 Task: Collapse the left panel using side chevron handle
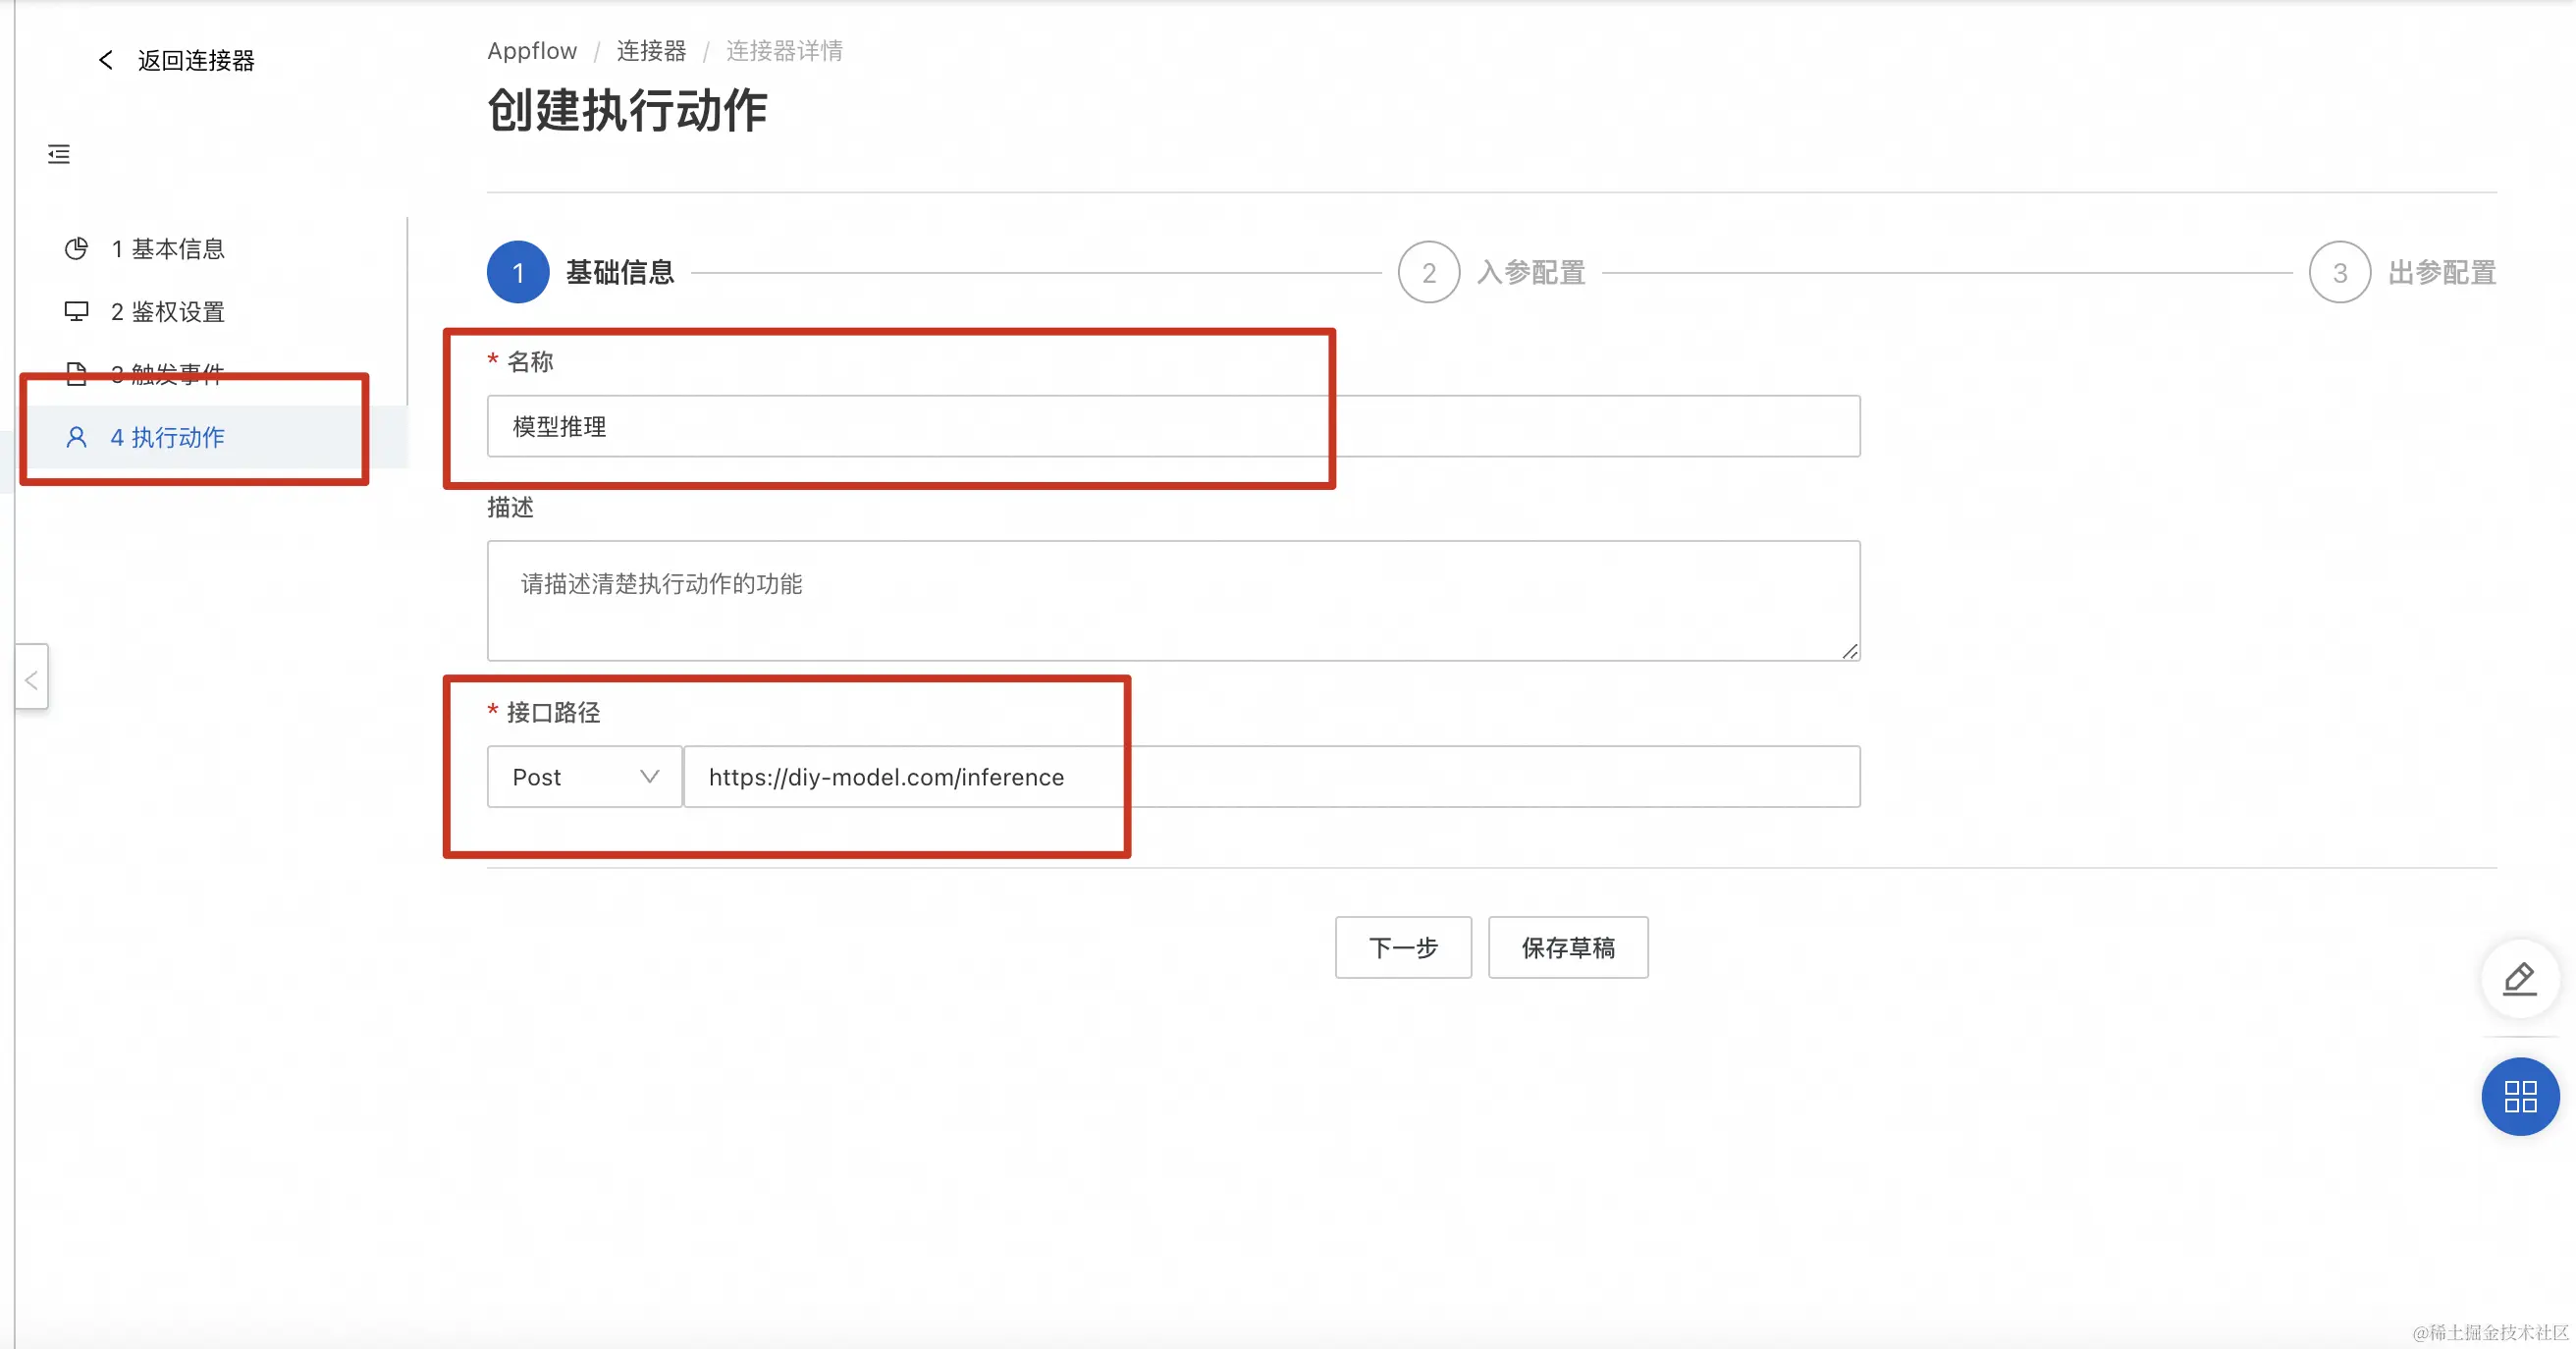click(x=32, y=679)
